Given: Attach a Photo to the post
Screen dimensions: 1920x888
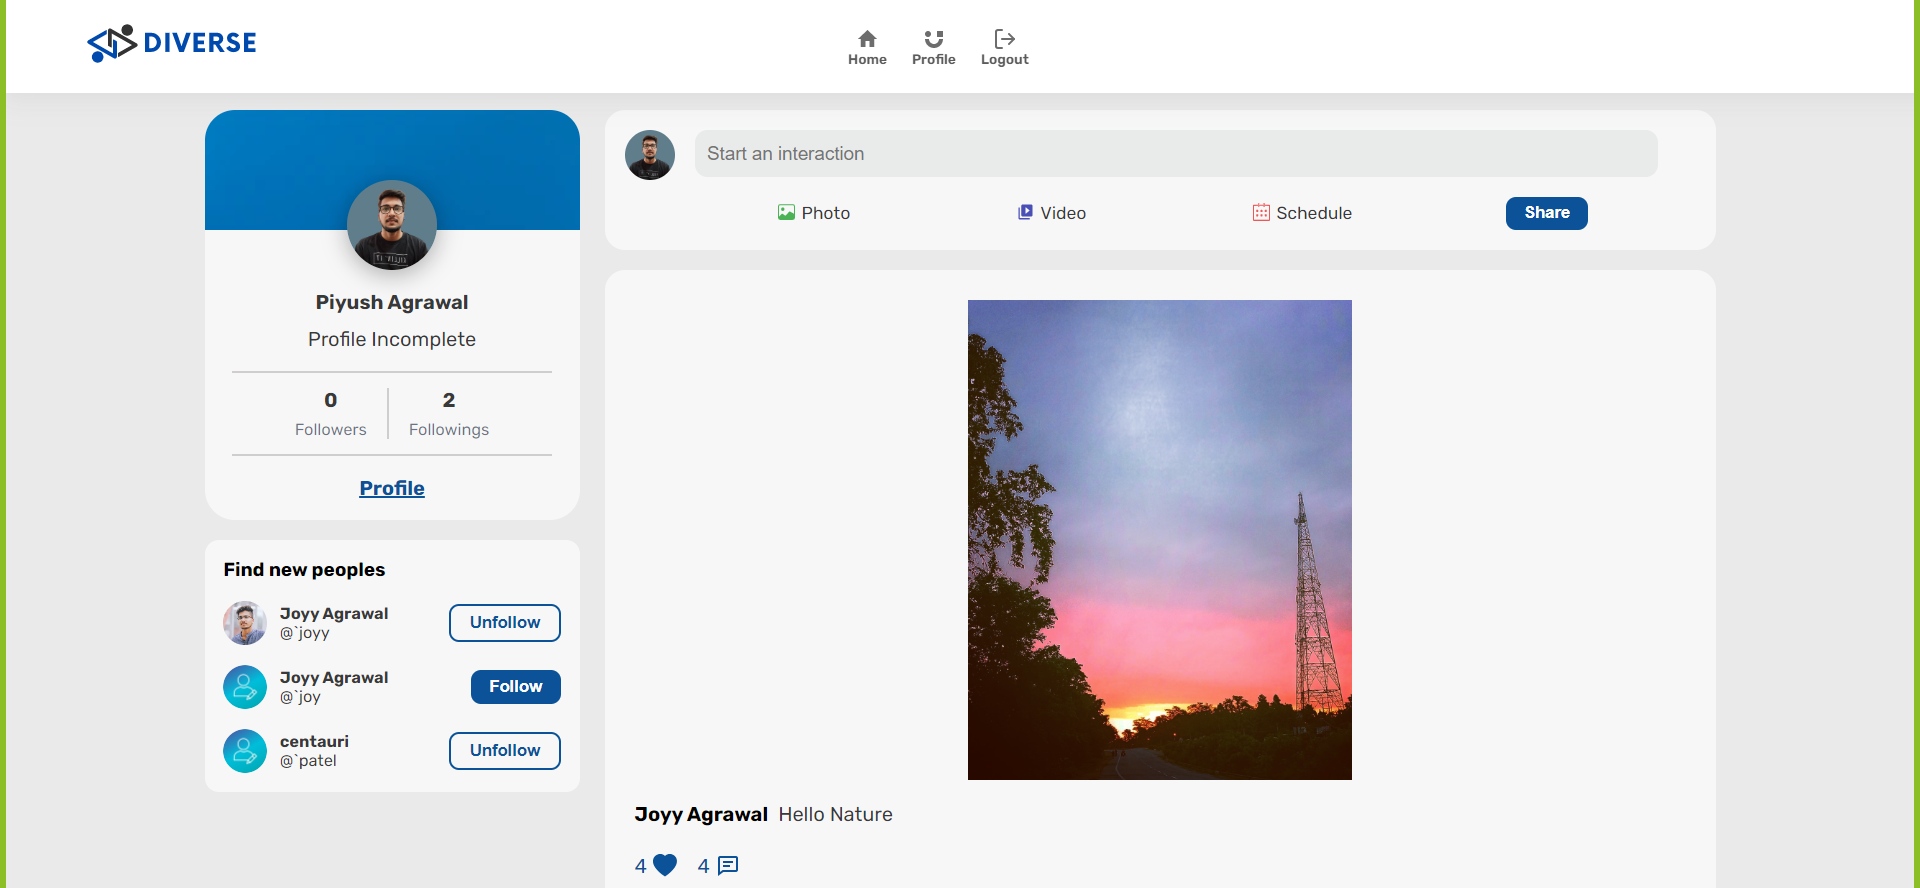Looking at the screenshot, I should [814, 213].
